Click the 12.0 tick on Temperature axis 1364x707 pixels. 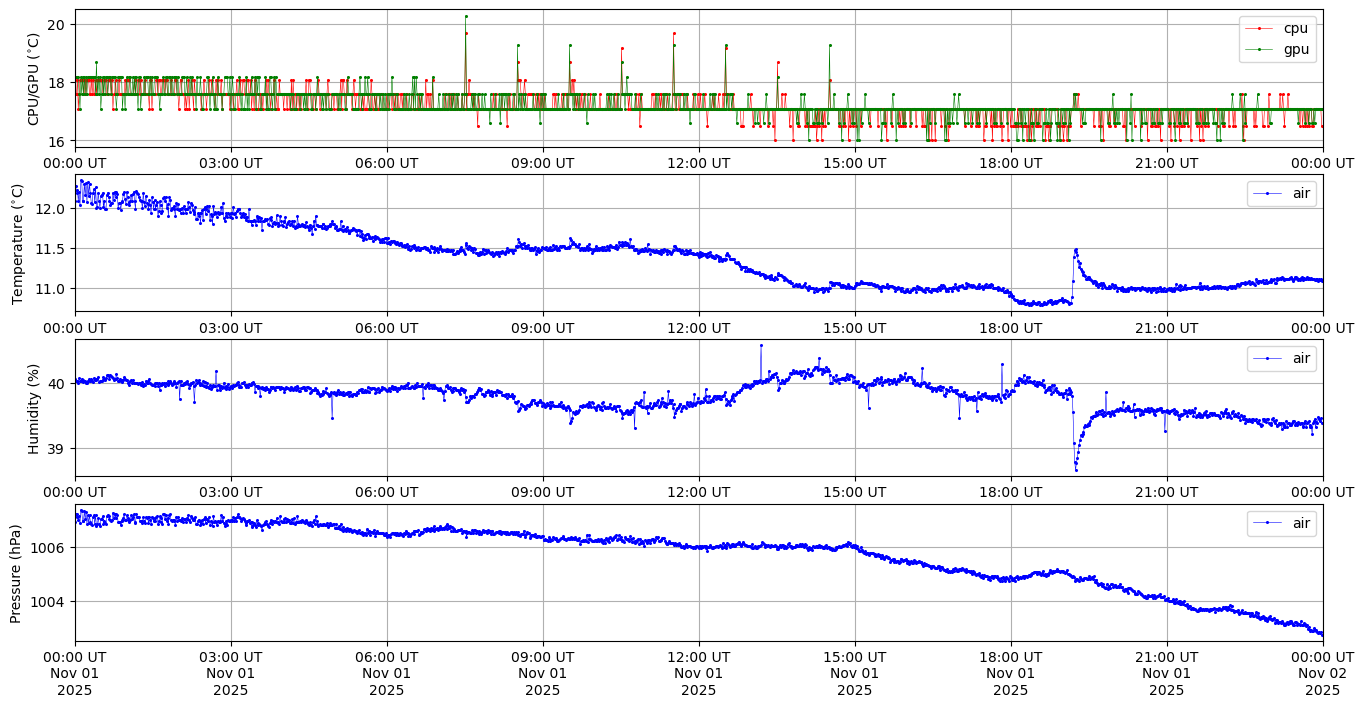pos(50,209)
